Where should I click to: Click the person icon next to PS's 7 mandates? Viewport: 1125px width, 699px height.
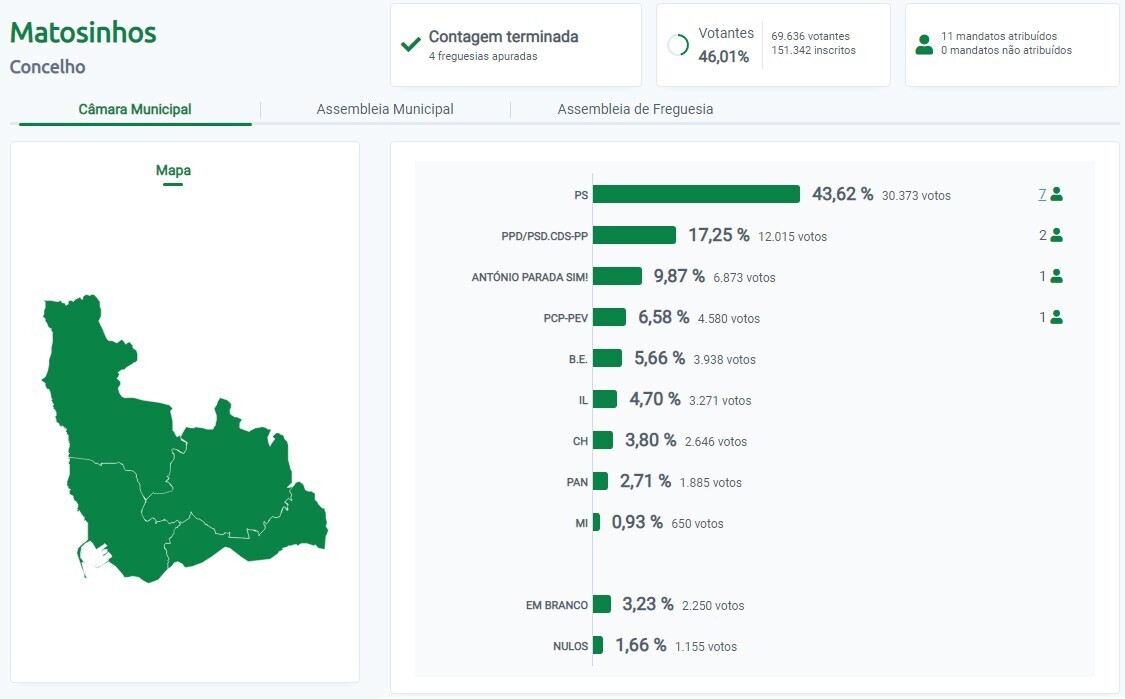[x=1057, y=195]
